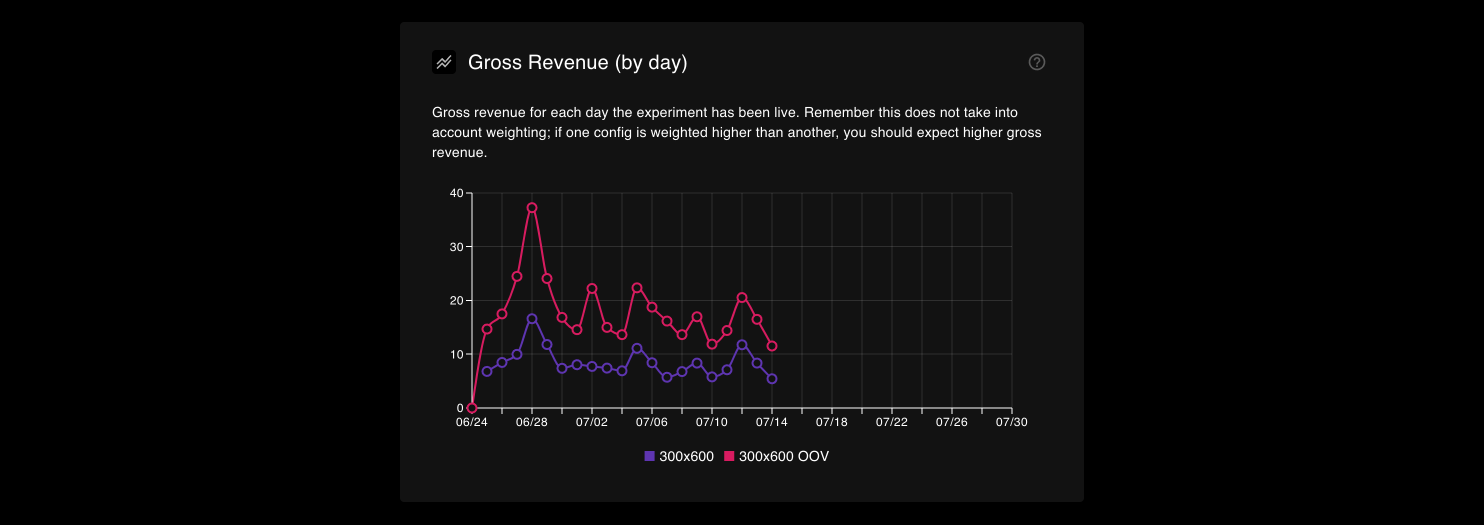Click the description paragraph about gross revenue
Screen dimensions: 1484x525
coord(737,133)
